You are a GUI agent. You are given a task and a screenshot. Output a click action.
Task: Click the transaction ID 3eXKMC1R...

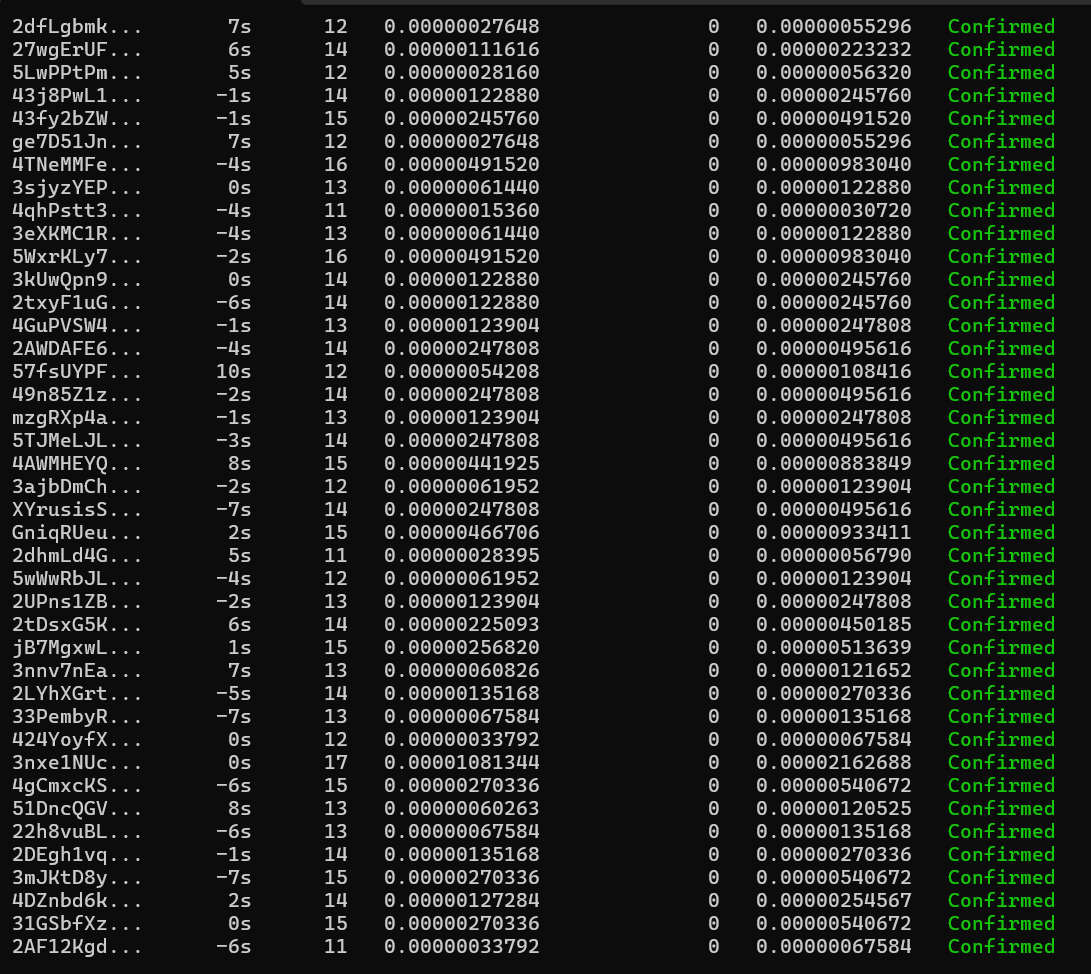(x=77, y=233)
